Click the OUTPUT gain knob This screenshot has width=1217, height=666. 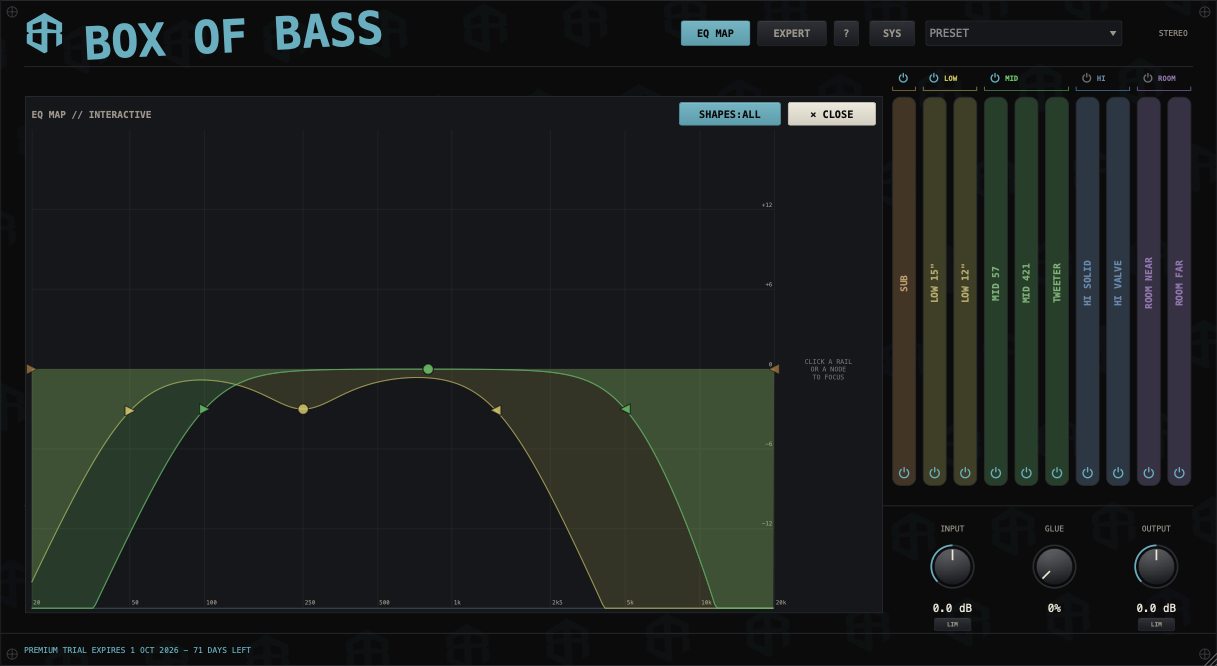1156,567
